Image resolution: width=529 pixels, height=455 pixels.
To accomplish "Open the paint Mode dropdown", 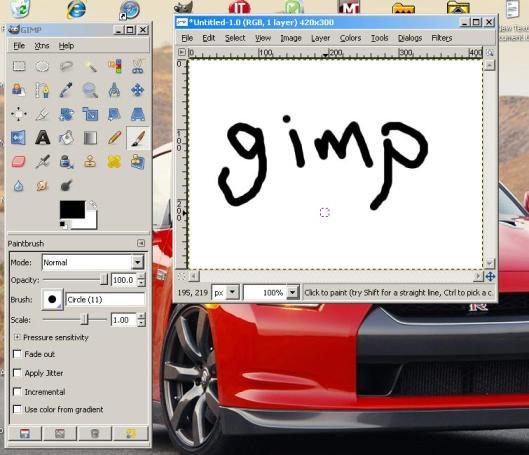I will [138, 262].
